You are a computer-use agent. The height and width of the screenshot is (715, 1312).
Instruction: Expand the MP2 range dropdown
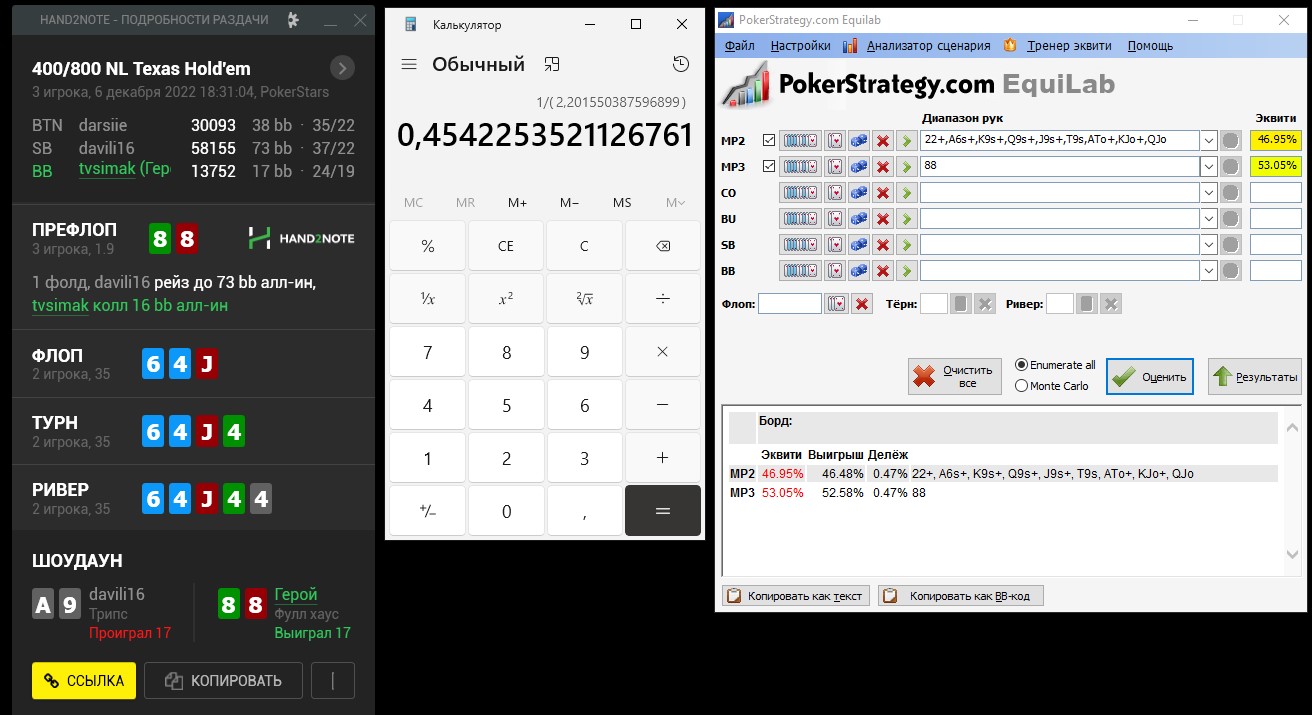pos(1209,140)
